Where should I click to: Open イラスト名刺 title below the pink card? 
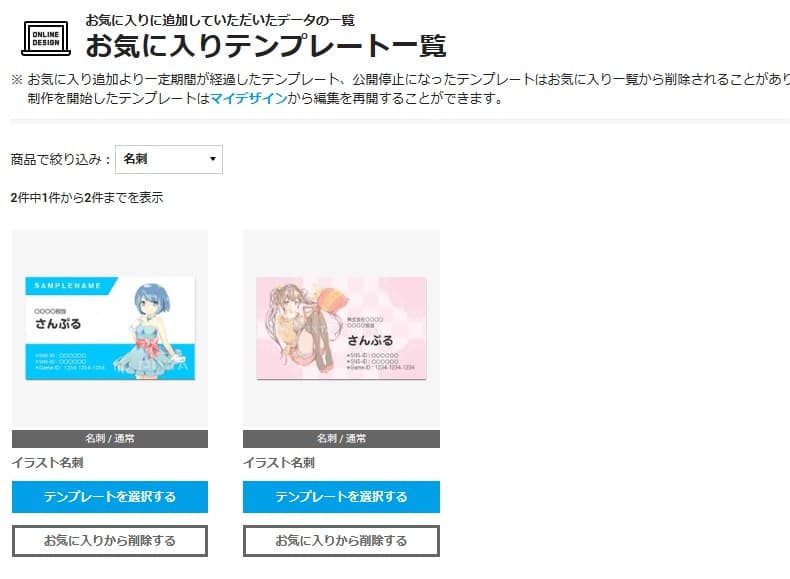(x=279, y=463)
